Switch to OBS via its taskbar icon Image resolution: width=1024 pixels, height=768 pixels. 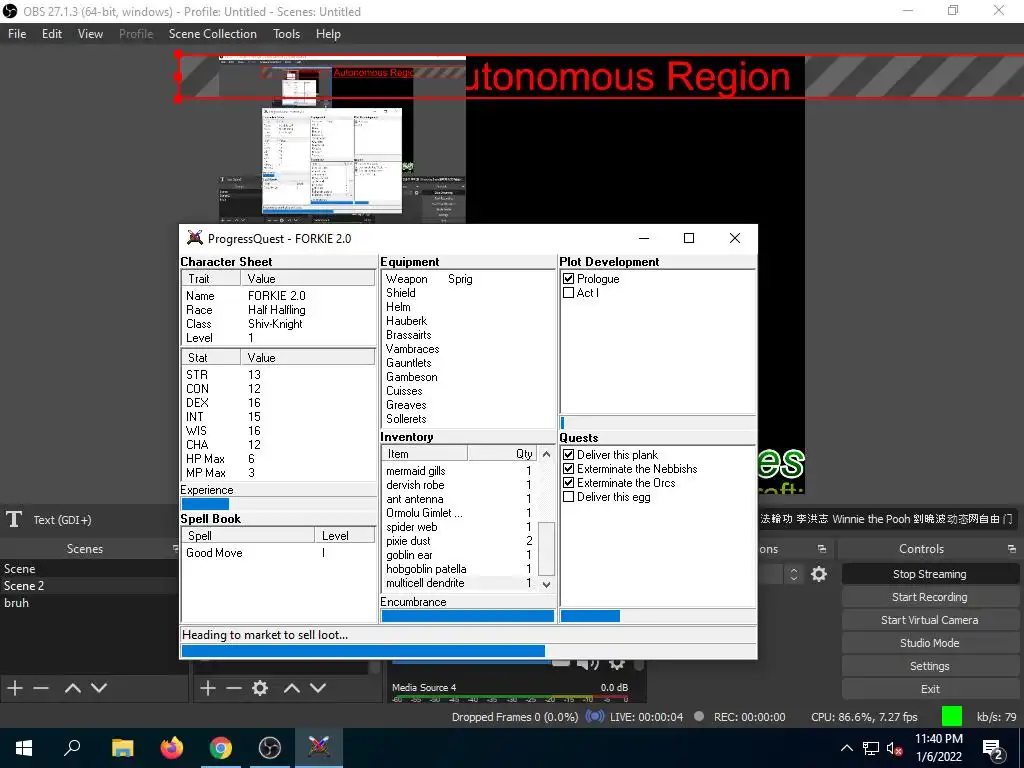tap(270, 748)
